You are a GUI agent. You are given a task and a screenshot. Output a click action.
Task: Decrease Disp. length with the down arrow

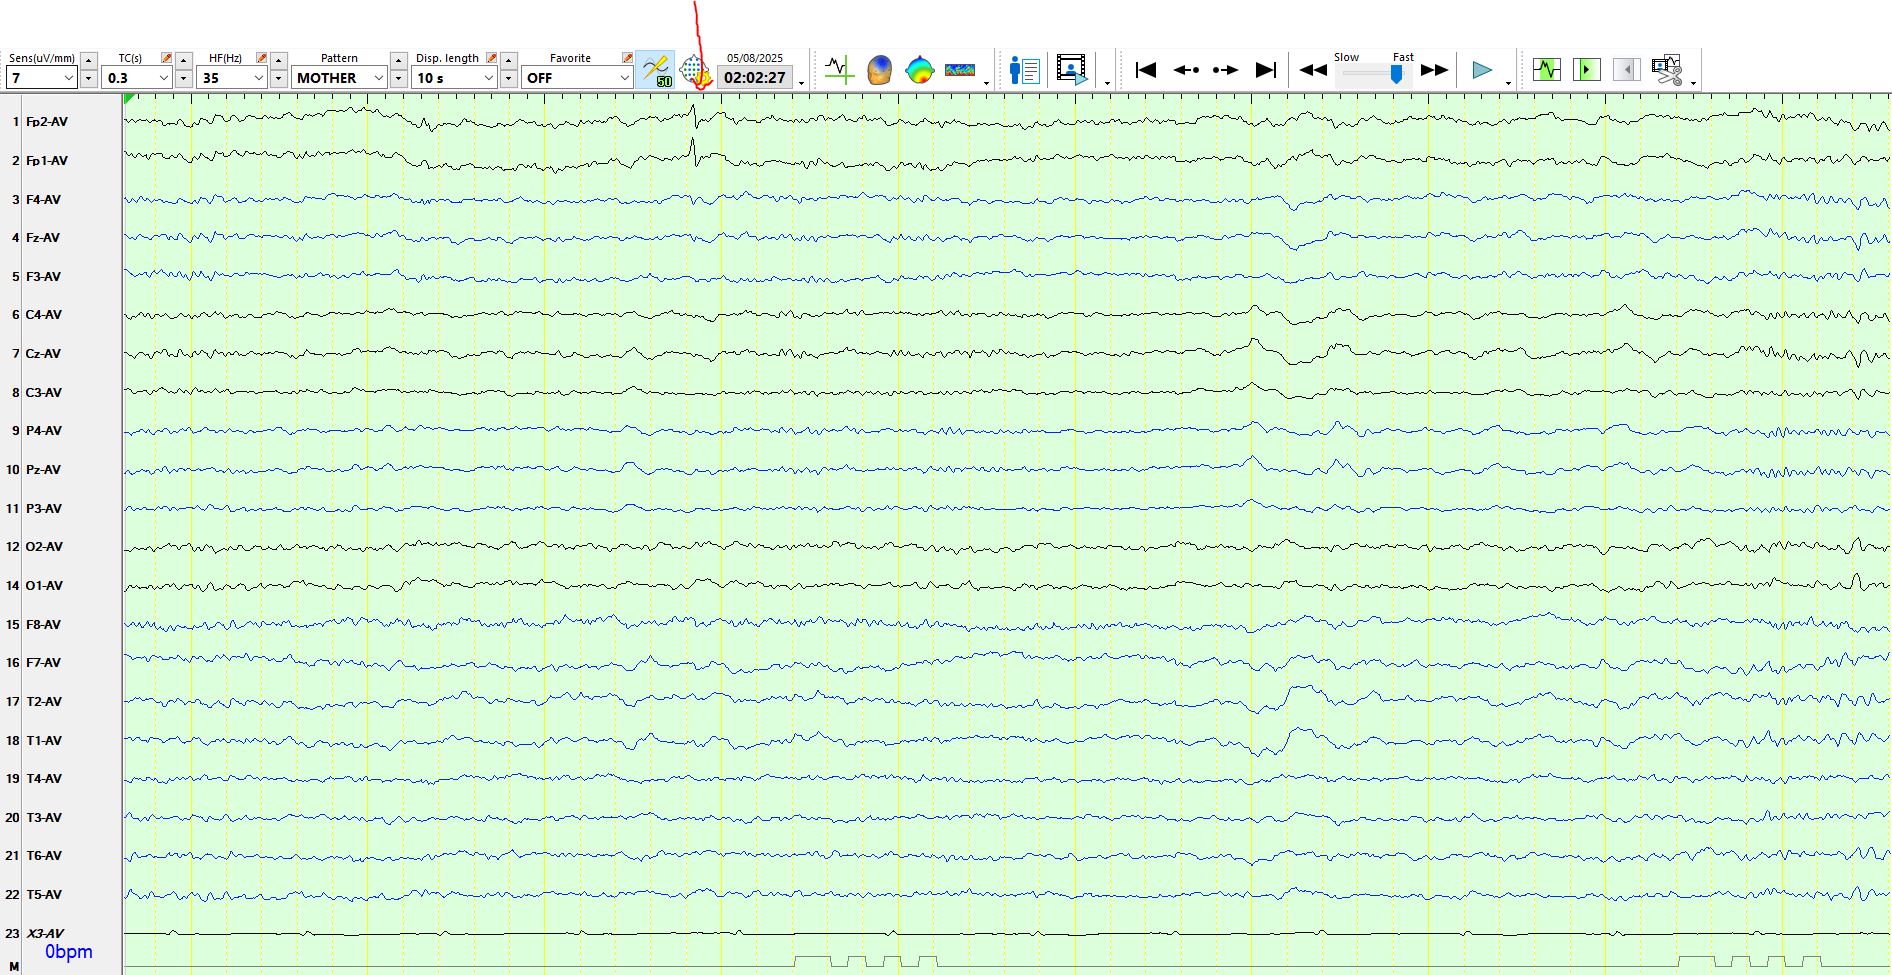(x=509, y=78)
